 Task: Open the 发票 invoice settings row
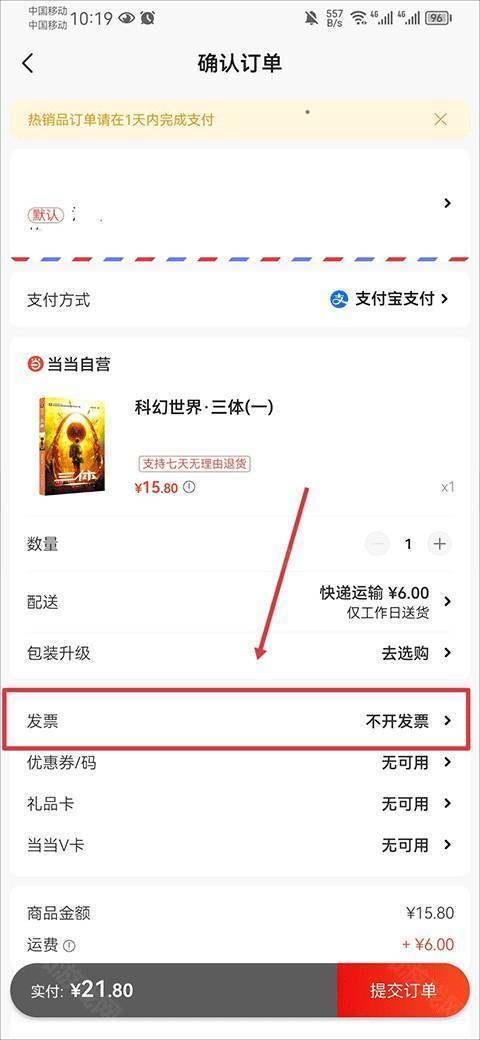[x=237, y=720]
